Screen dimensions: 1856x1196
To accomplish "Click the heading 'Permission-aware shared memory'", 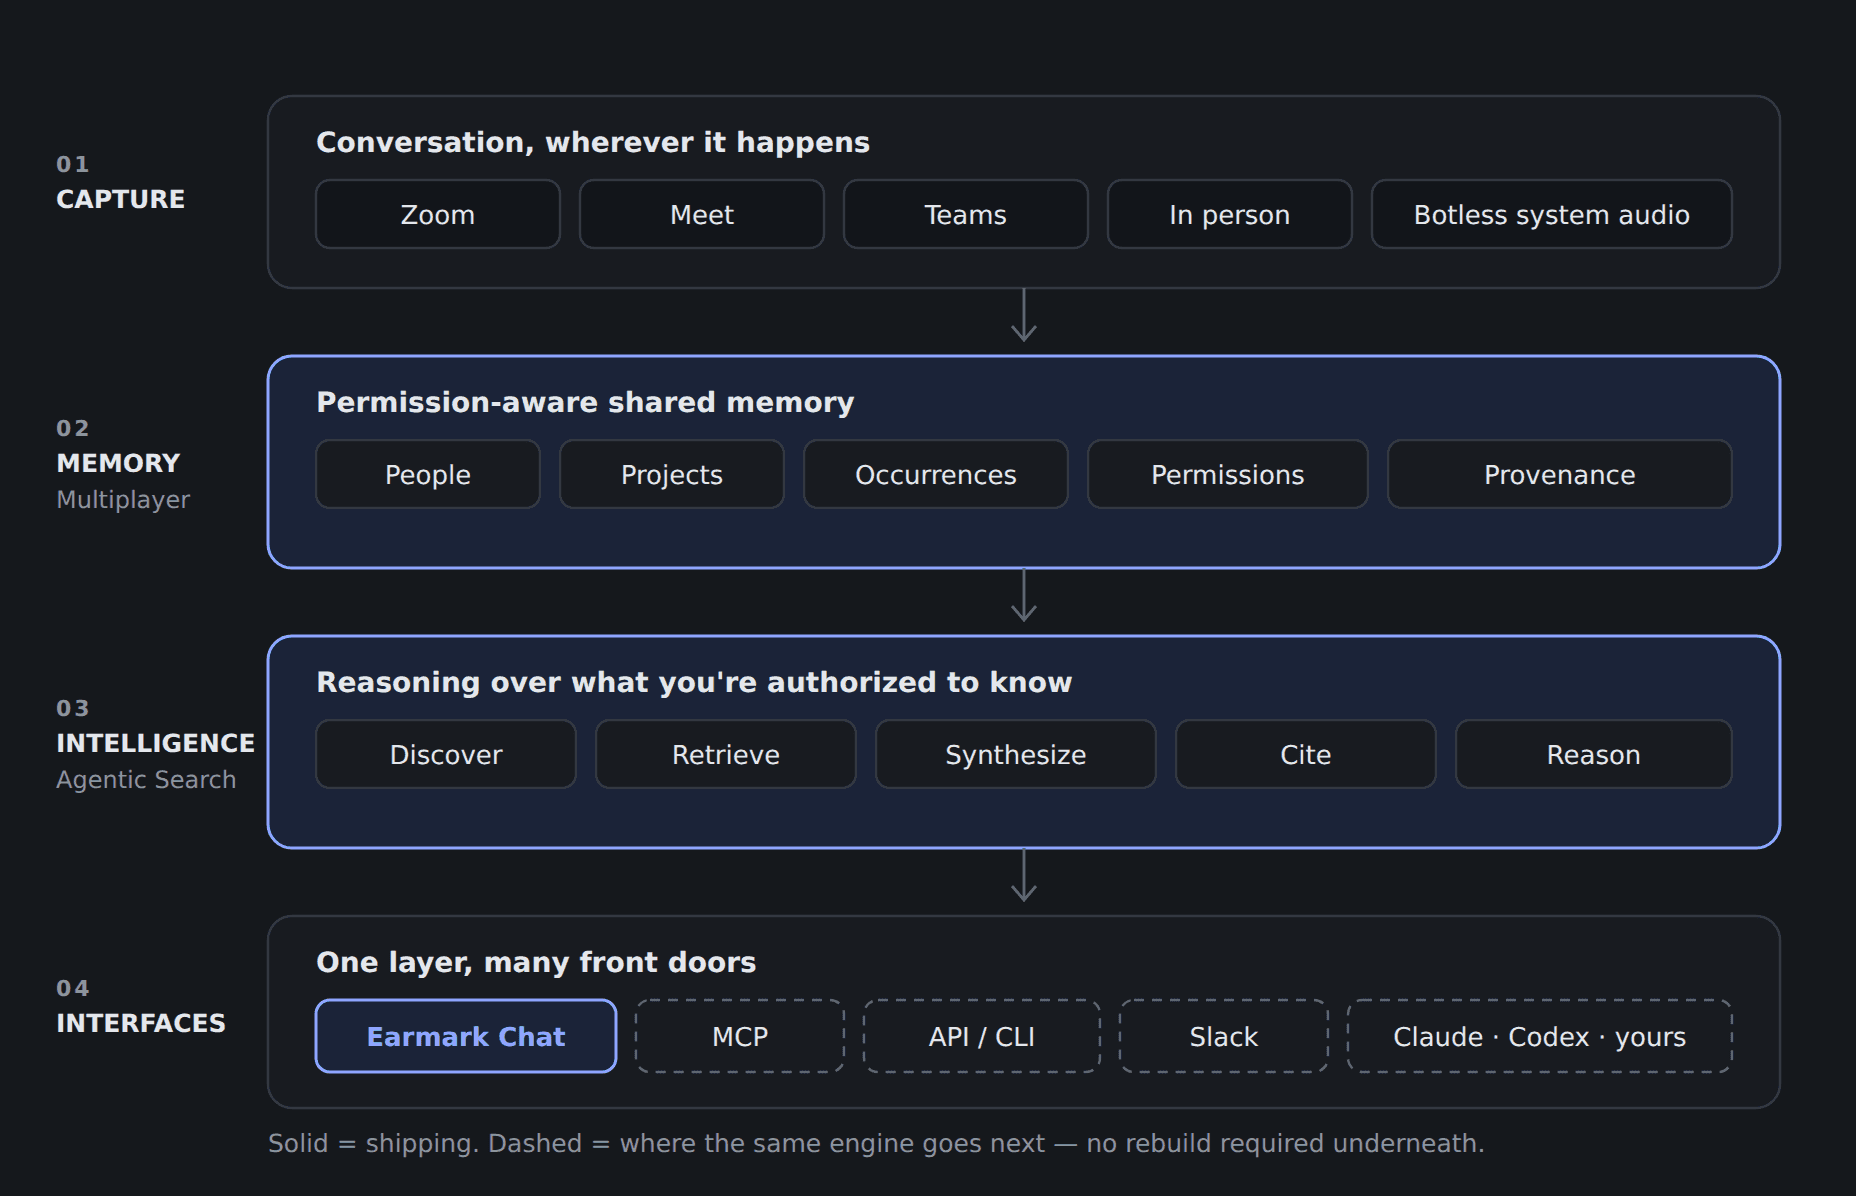I will [x=585, y=402].
